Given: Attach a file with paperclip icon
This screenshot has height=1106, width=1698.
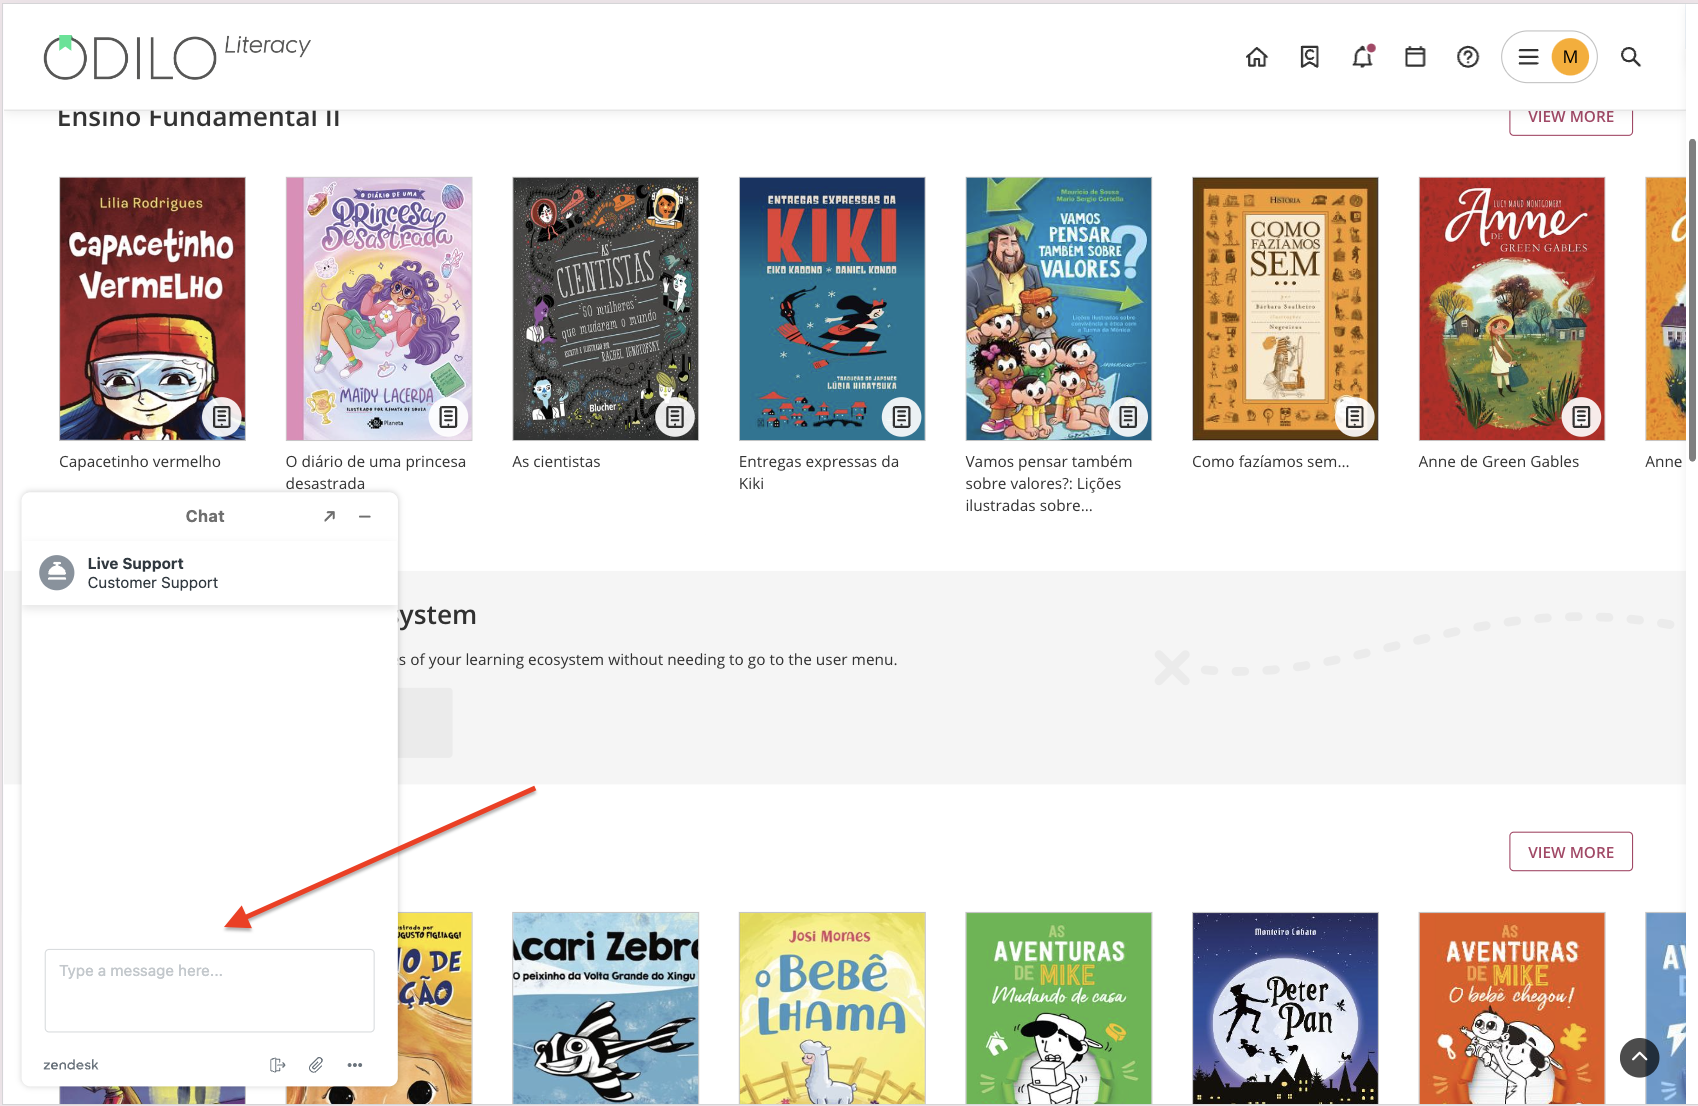Looking at the screenshot, I should point(316,1065).
